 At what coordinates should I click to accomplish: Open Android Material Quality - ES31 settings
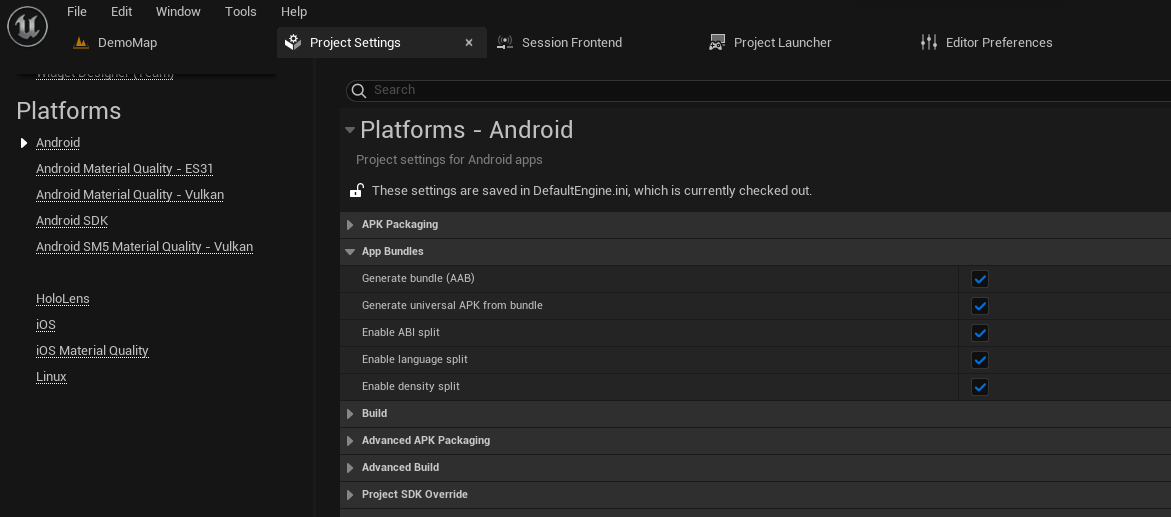125,169
